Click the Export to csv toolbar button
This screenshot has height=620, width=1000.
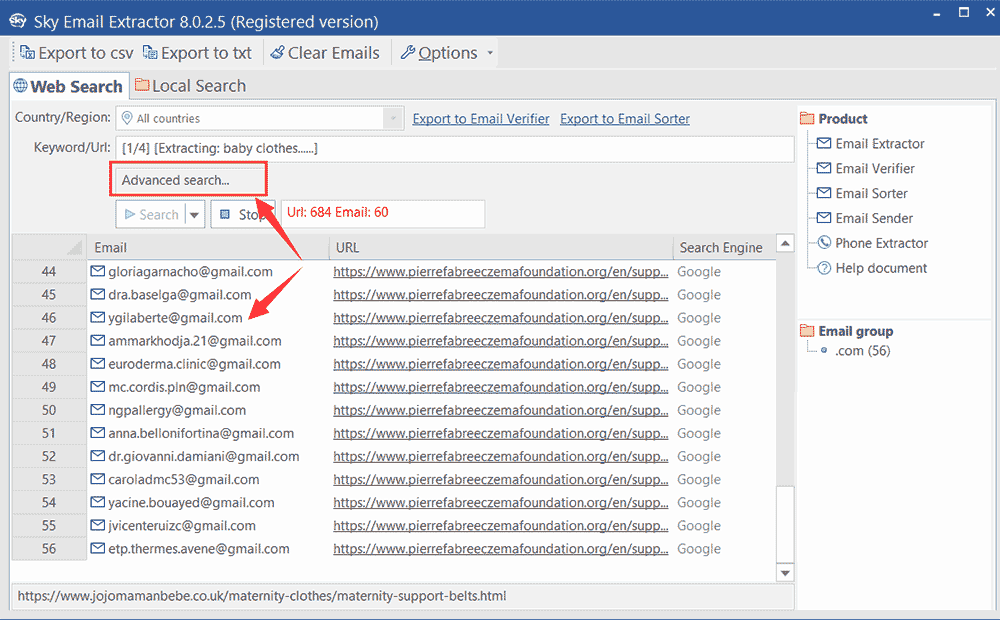tap(77, 53)
